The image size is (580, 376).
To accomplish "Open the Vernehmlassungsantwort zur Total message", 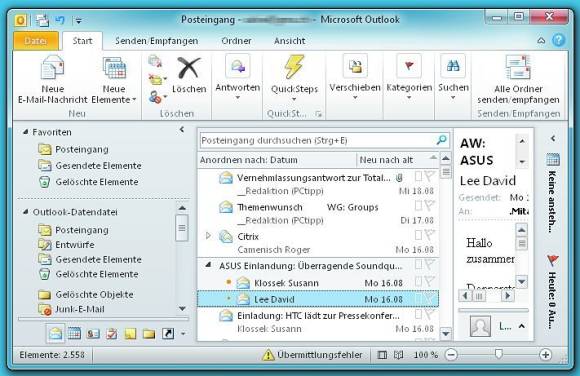I will pos(318,184).
